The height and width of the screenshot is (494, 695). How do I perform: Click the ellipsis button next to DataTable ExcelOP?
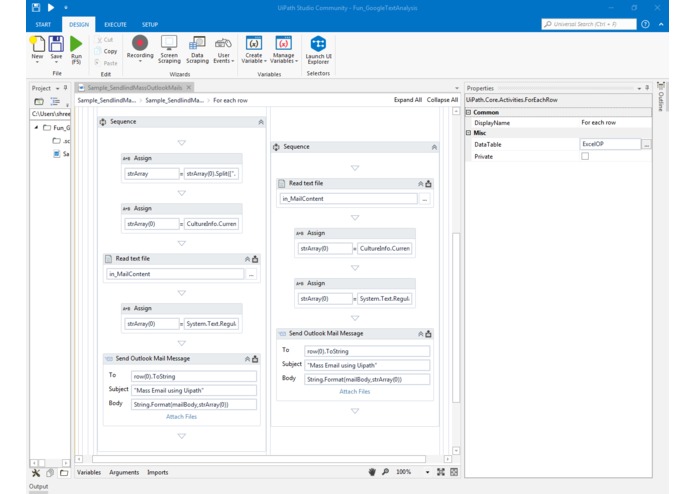point(647,144)
